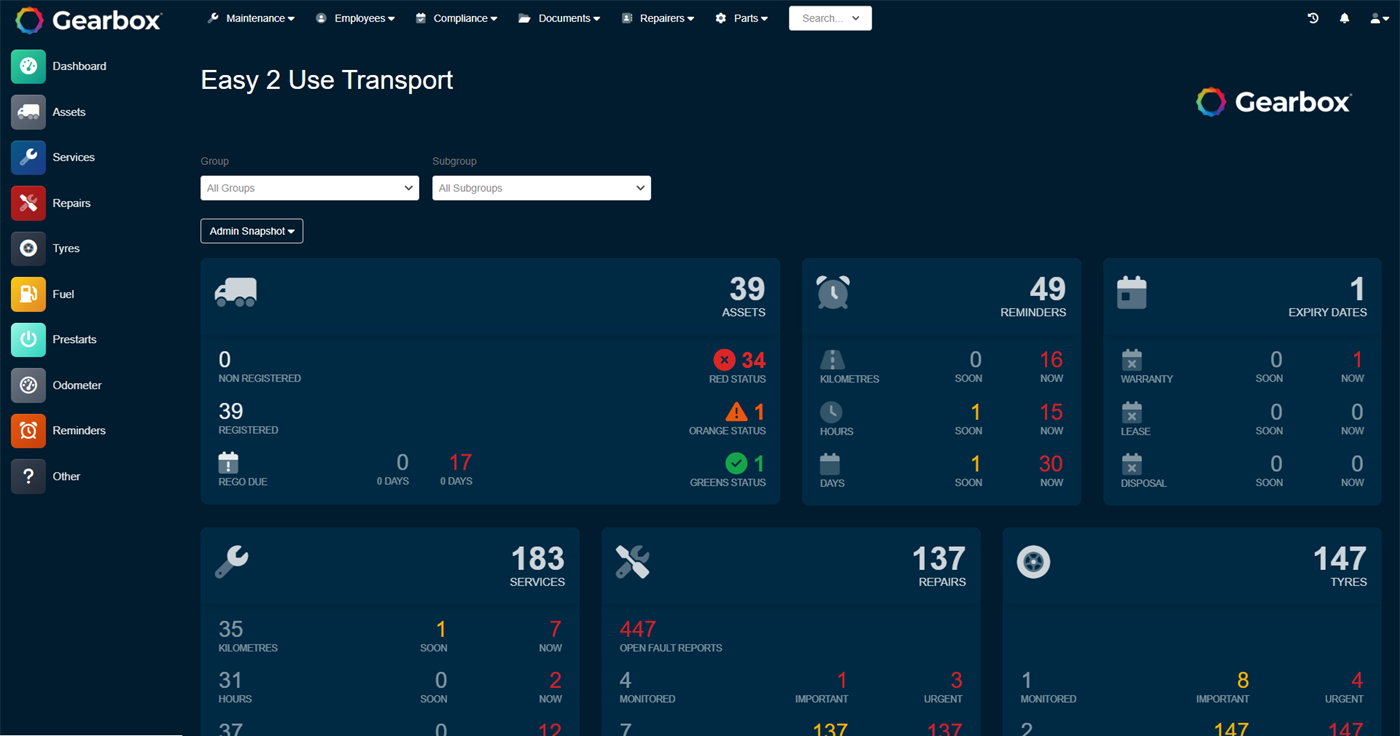Click the 39 Assets total count
Screen dimensions: 1400x736
[x=746, y=289]
